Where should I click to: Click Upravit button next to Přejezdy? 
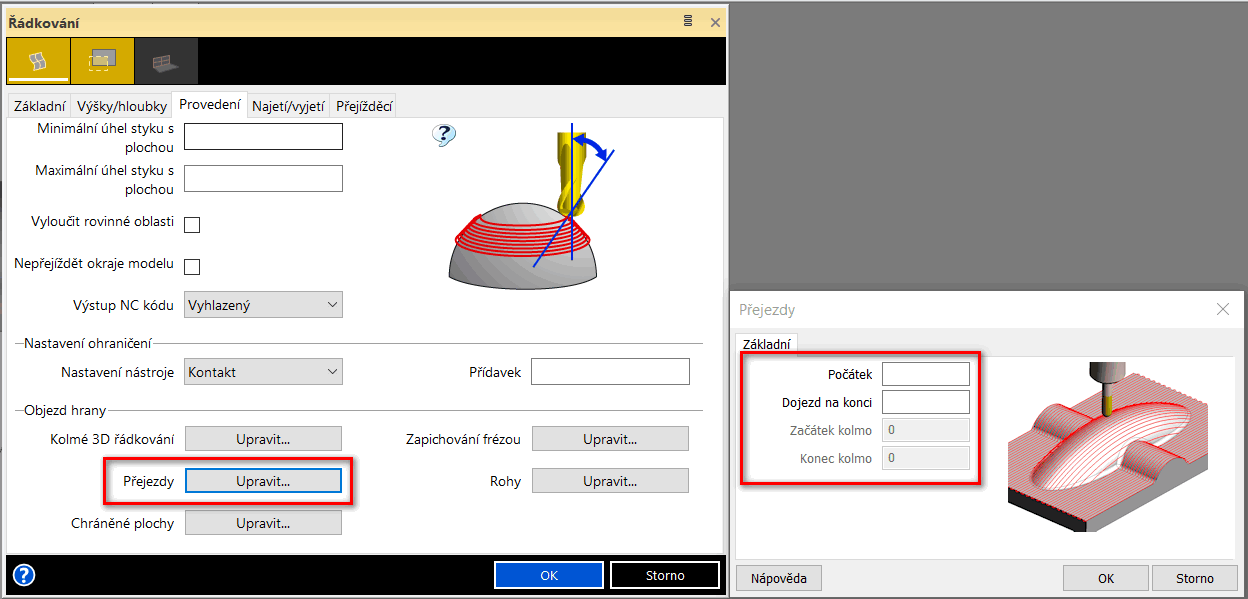click(263, 481)
